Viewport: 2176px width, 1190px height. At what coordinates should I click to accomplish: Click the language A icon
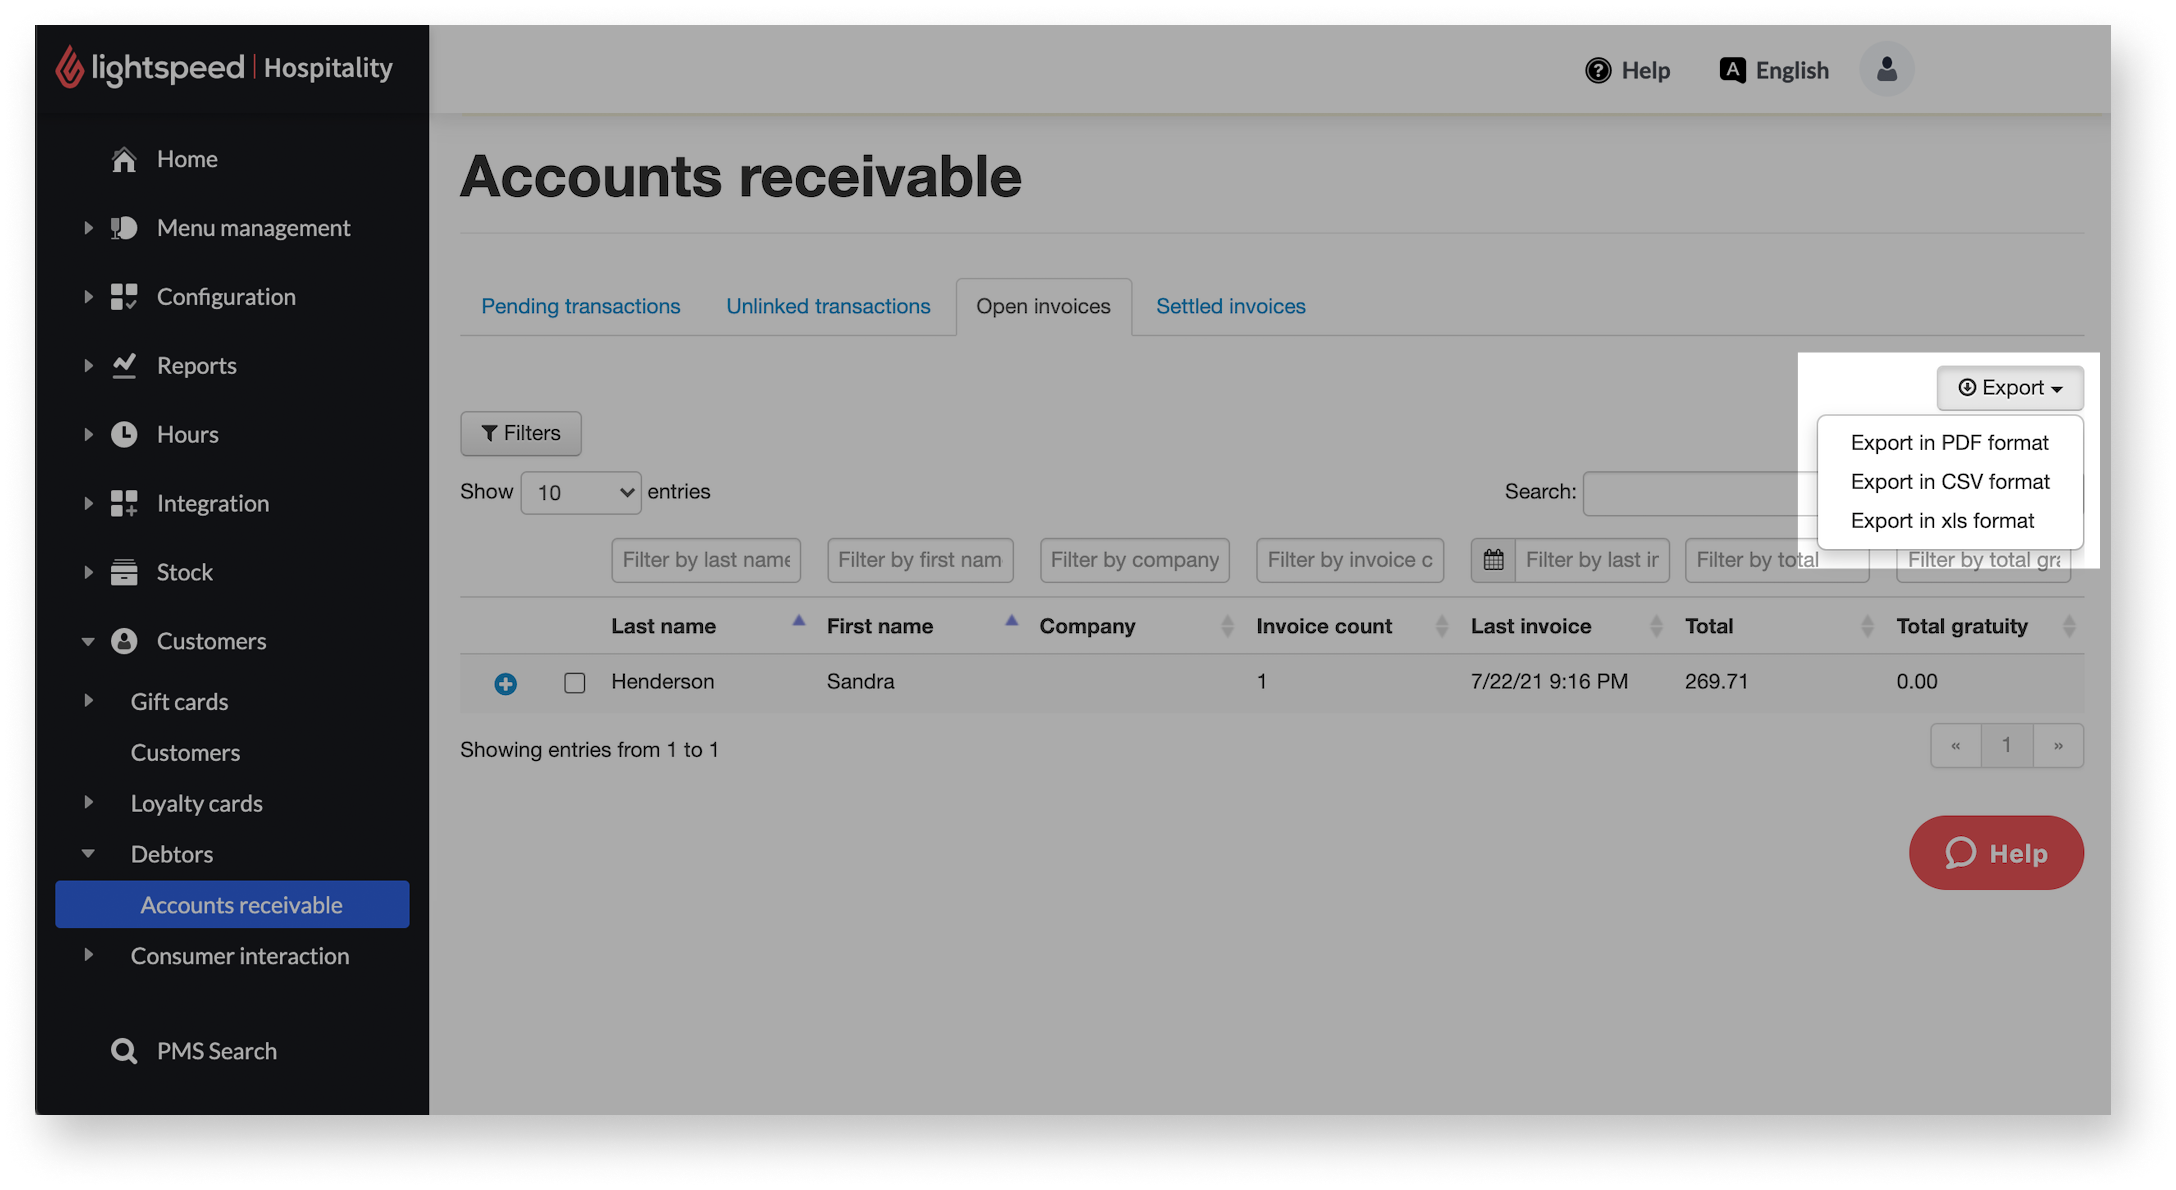pos(1732,70)
